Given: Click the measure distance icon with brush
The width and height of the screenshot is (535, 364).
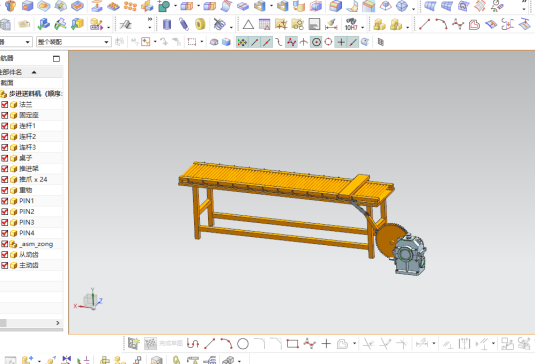Looking at the screenshot, I should click(331, 25).
